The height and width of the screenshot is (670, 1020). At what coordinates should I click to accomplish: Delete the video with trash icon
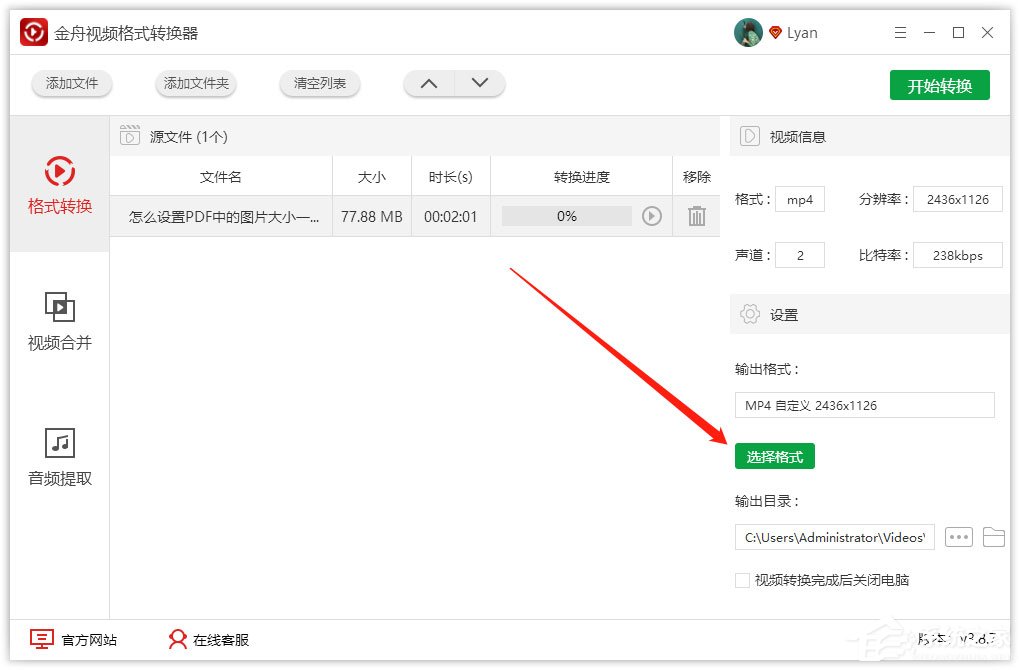(697, 216)
